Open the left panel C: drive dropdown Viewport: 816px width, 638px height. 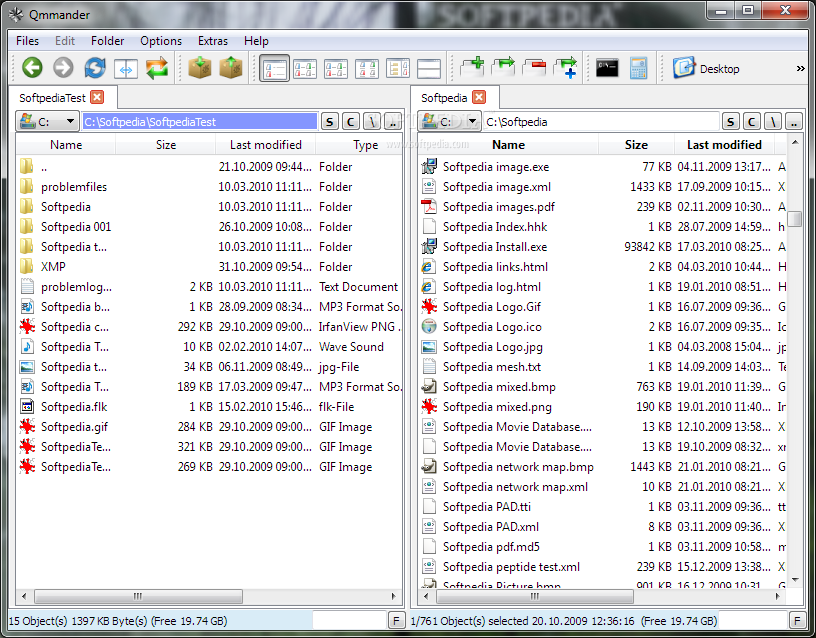47,122
